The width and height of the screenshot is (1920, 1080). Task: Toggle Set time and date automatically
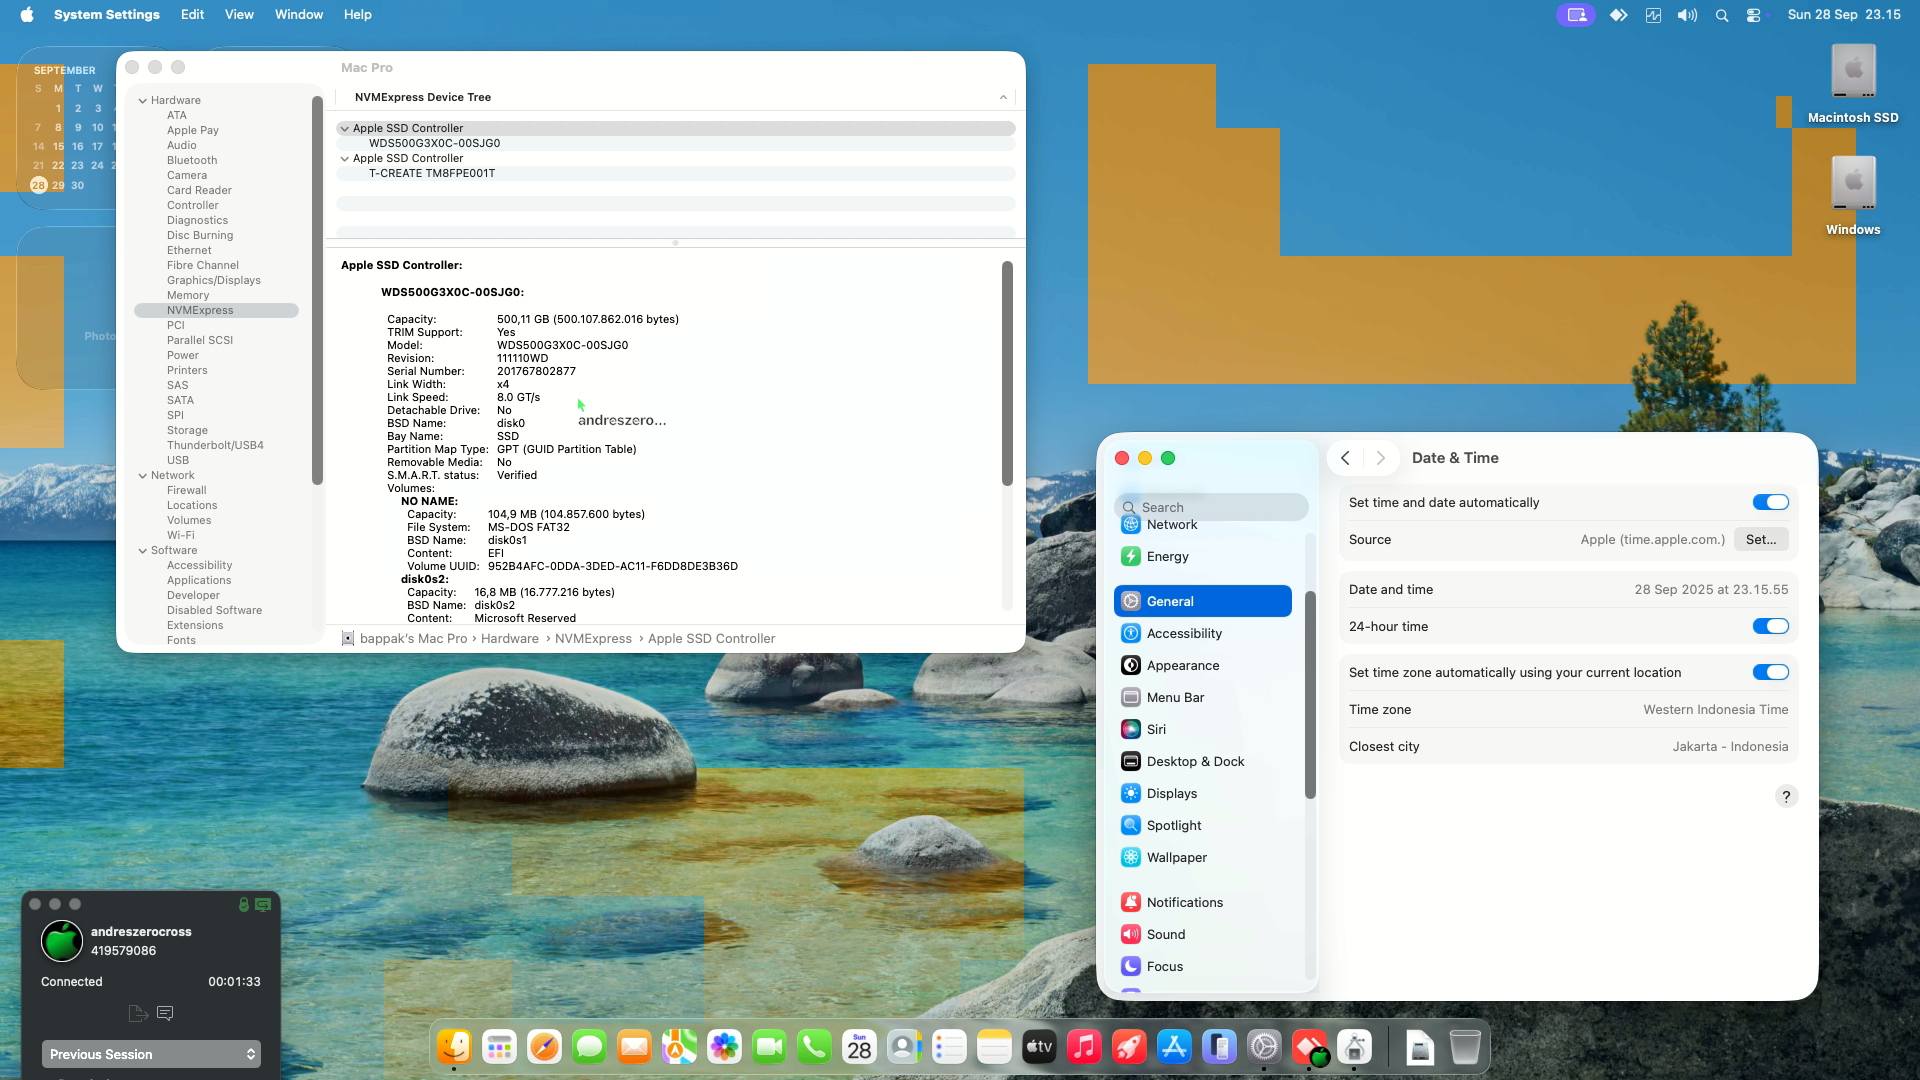(1770, 502)
